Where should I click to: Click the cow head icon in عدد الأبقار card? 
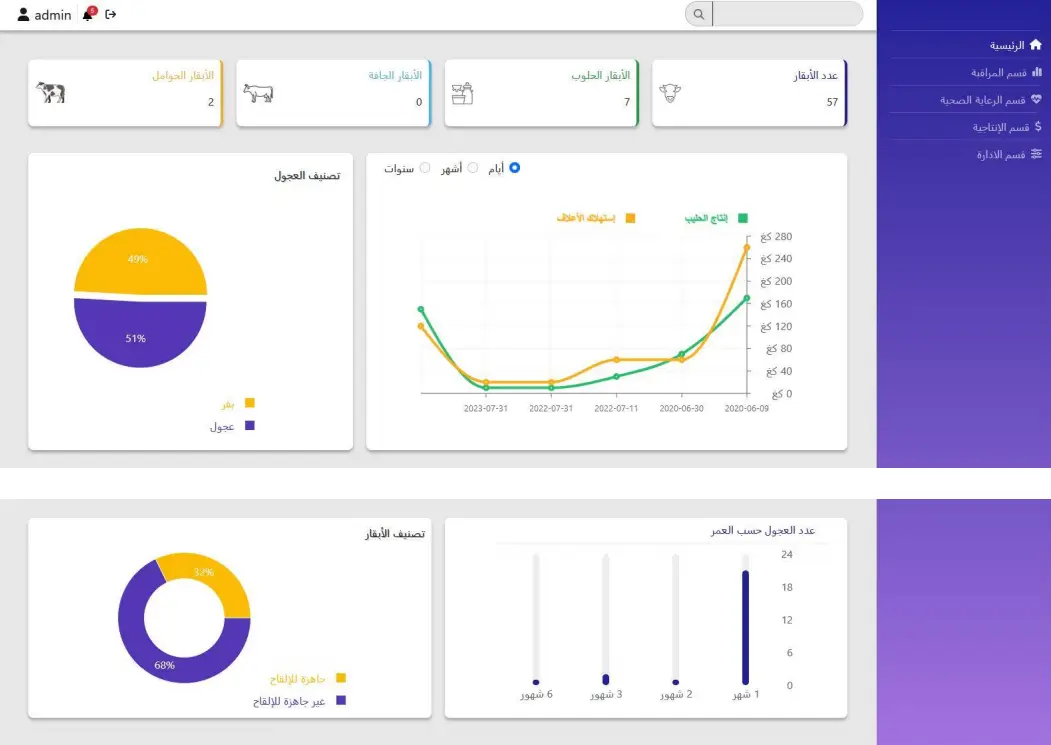670,92
